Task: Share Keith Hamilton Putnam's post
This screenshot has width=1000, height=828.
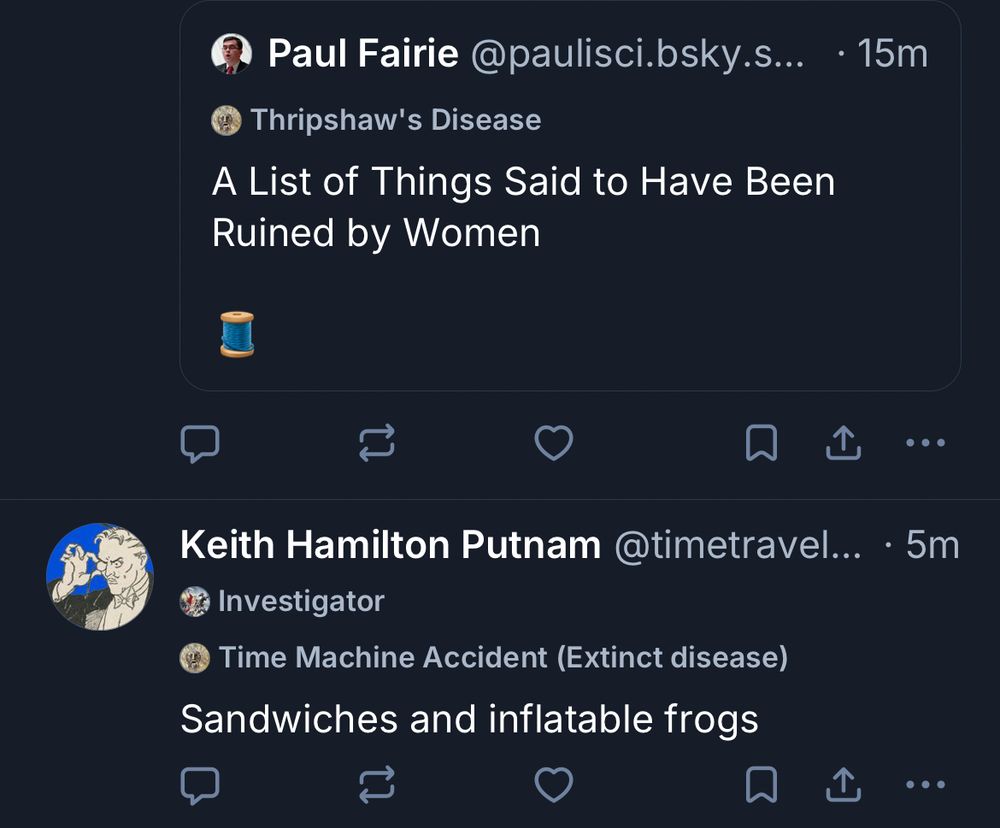Action: (x=843, y=784)
